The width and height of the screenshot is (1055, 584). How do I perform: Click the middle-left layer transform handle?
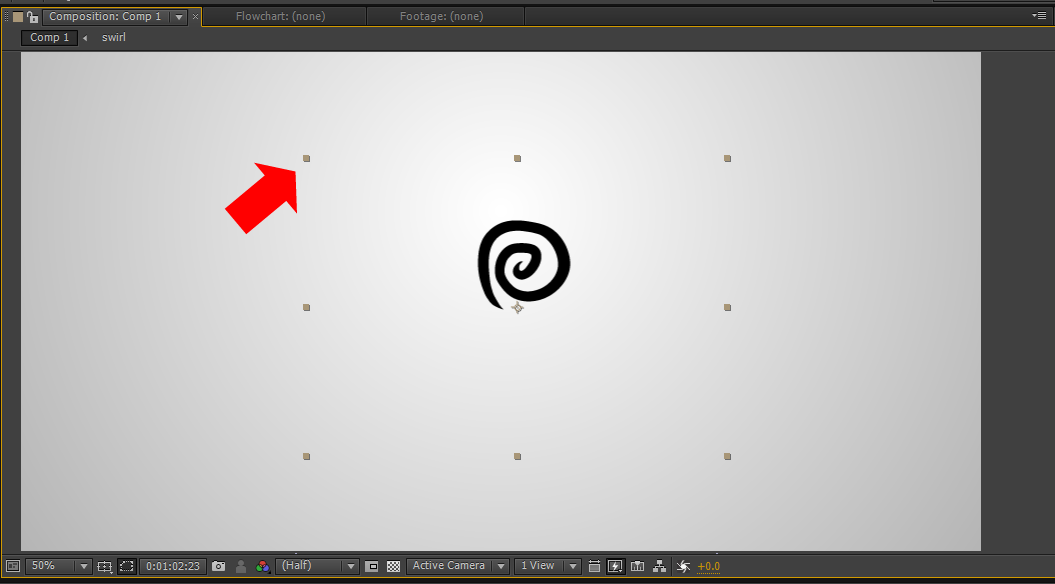click(307, 307)
